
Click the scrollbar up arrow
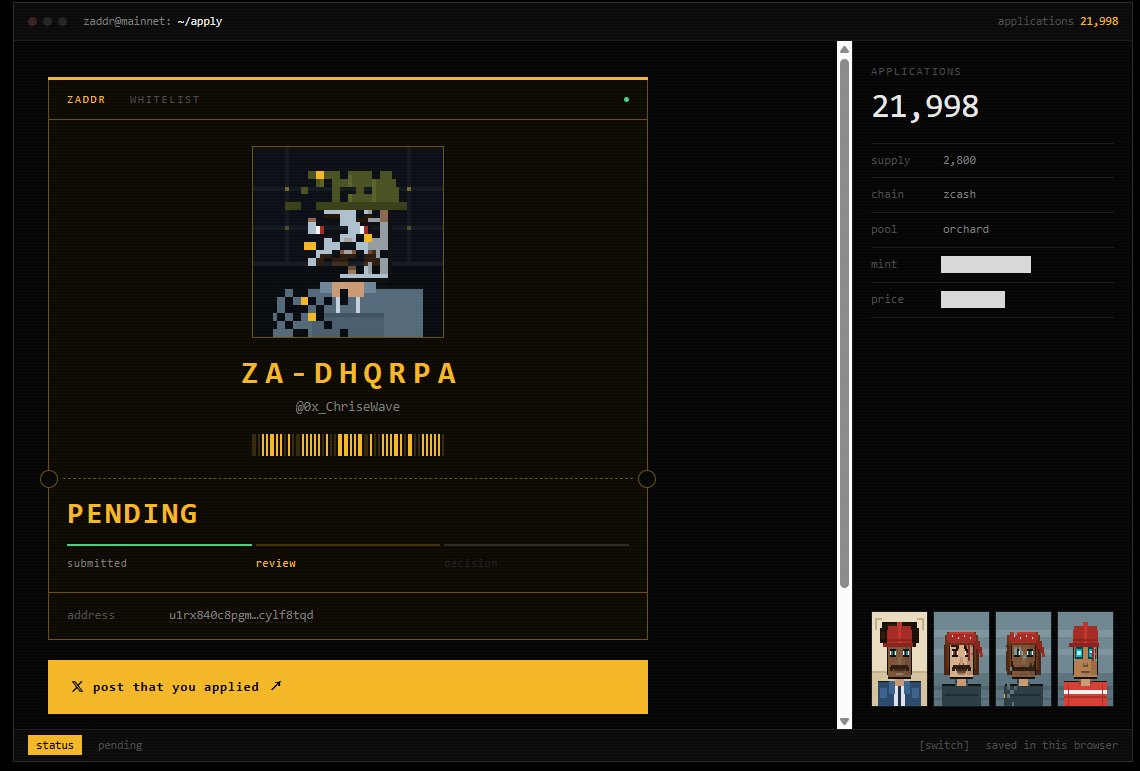(844, 49)
